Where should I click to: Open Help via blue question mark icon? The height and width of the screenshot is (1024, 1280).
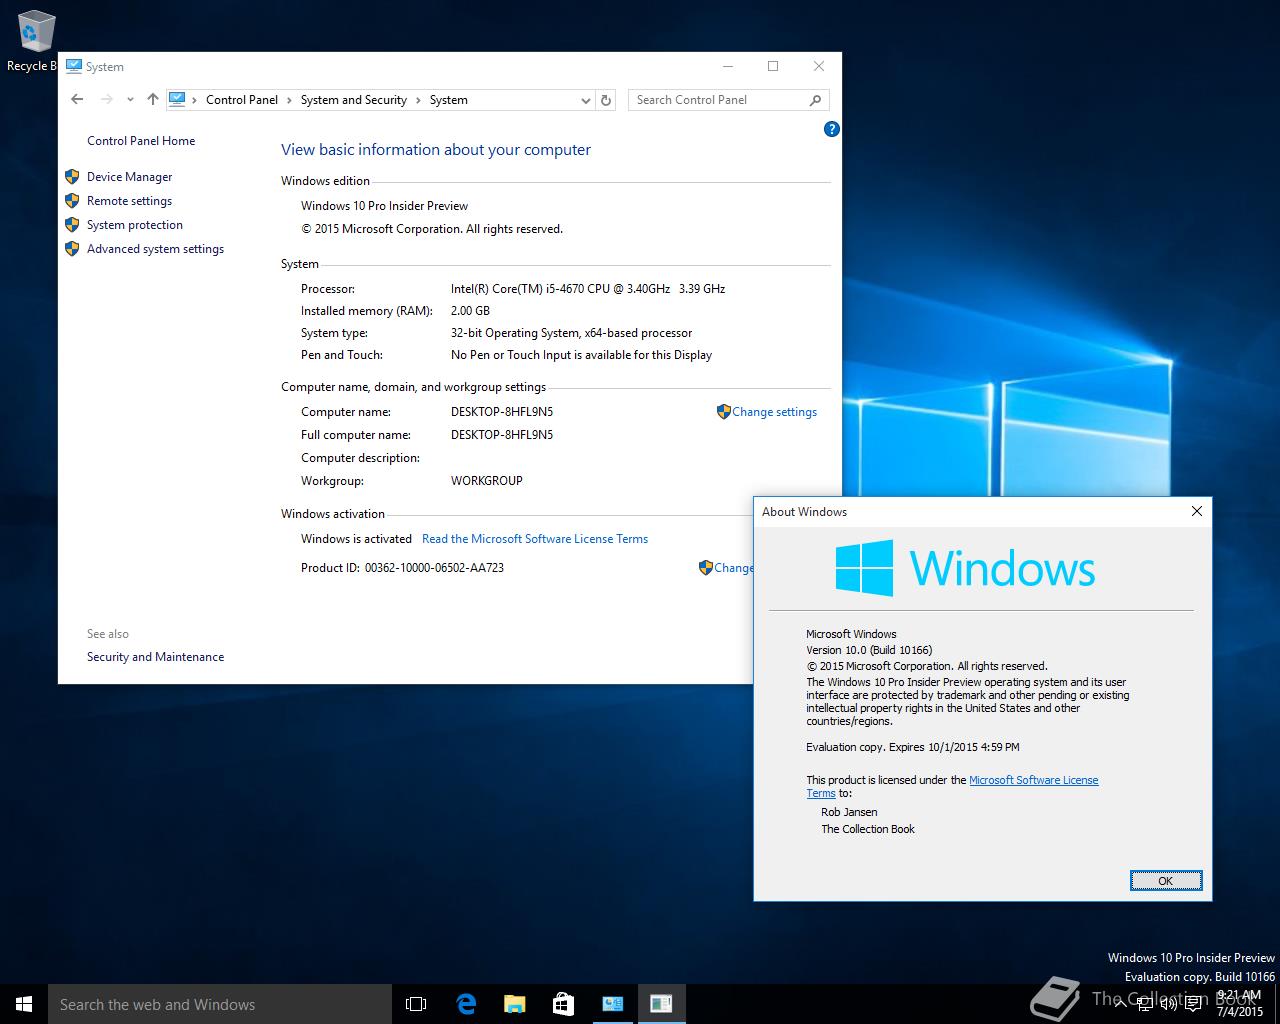tap(831, 129)
